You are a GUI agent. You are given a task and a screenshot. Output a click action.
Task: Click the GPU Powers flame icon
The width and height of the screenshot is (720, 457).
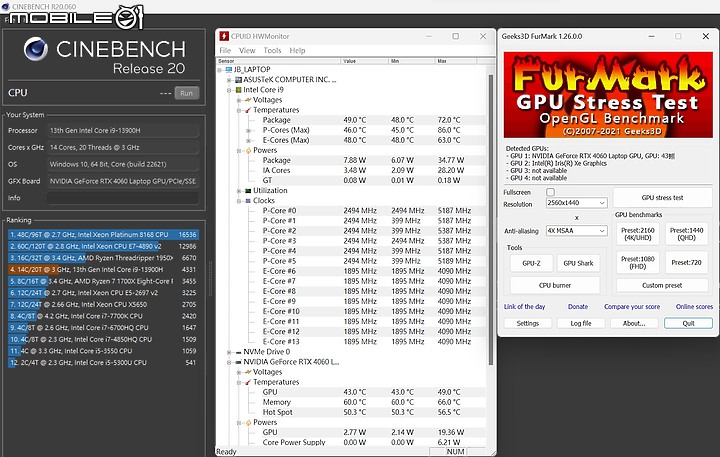248,423
